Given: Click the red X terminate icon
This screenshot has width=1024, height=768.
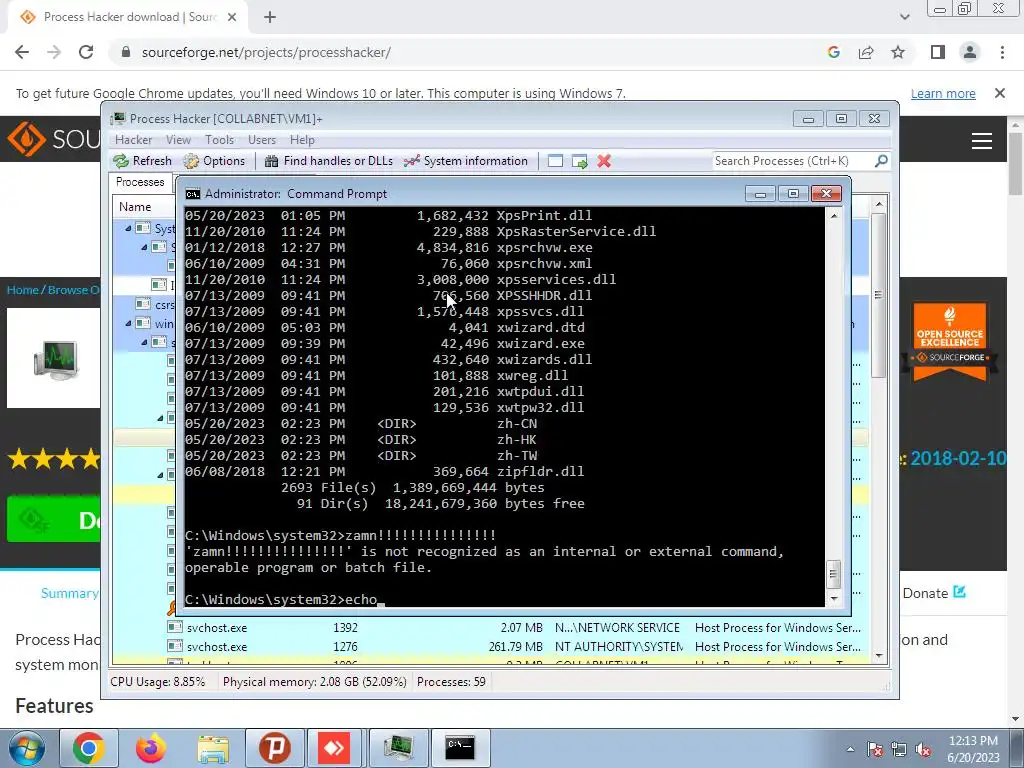Looking at the screenshot, I should (604, 161).
